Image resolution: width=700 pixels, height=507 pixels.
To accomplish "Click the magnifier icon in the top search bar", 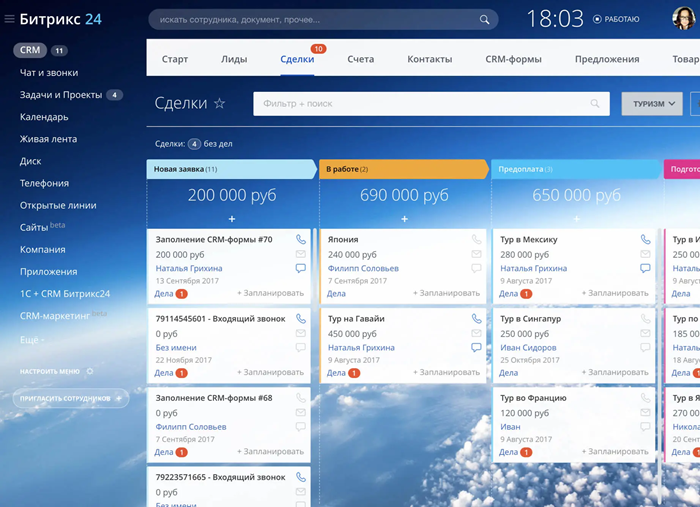I will pos(485,20).
